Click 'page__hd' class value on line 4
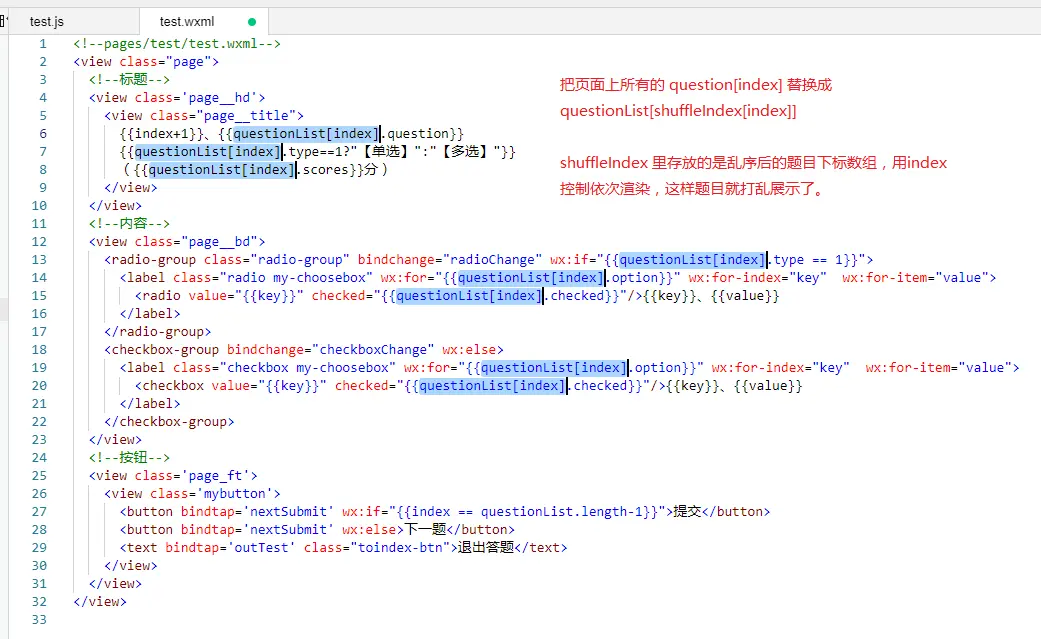 219,98
